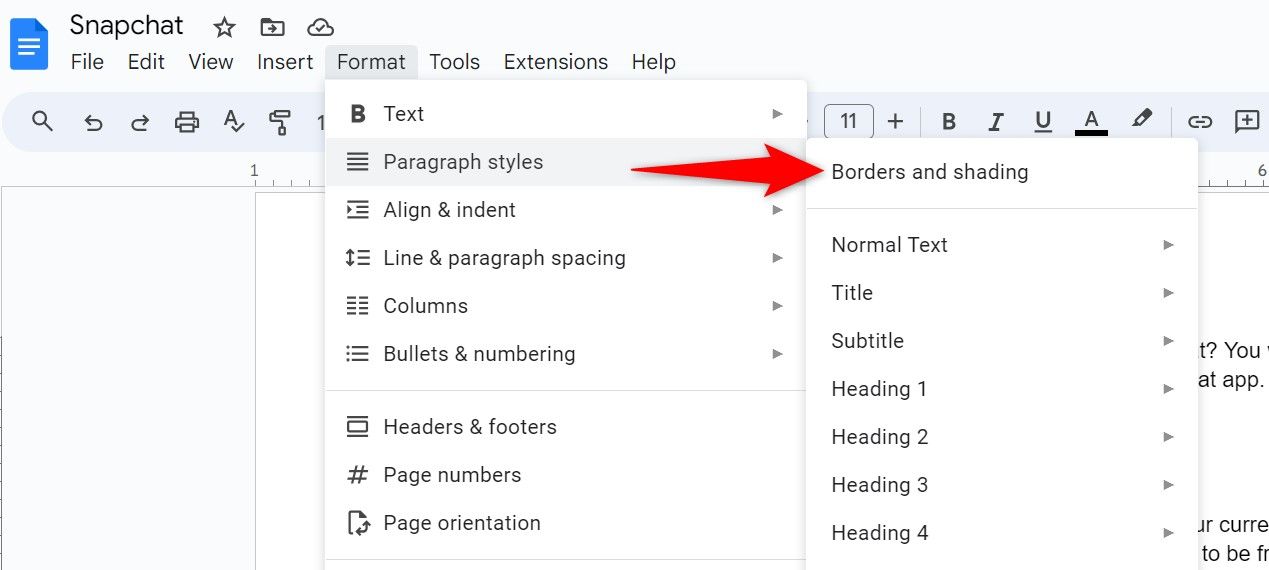Rename the Snapchat document title
Viewport: 1269px width, 570px height.
click(127, 26)
